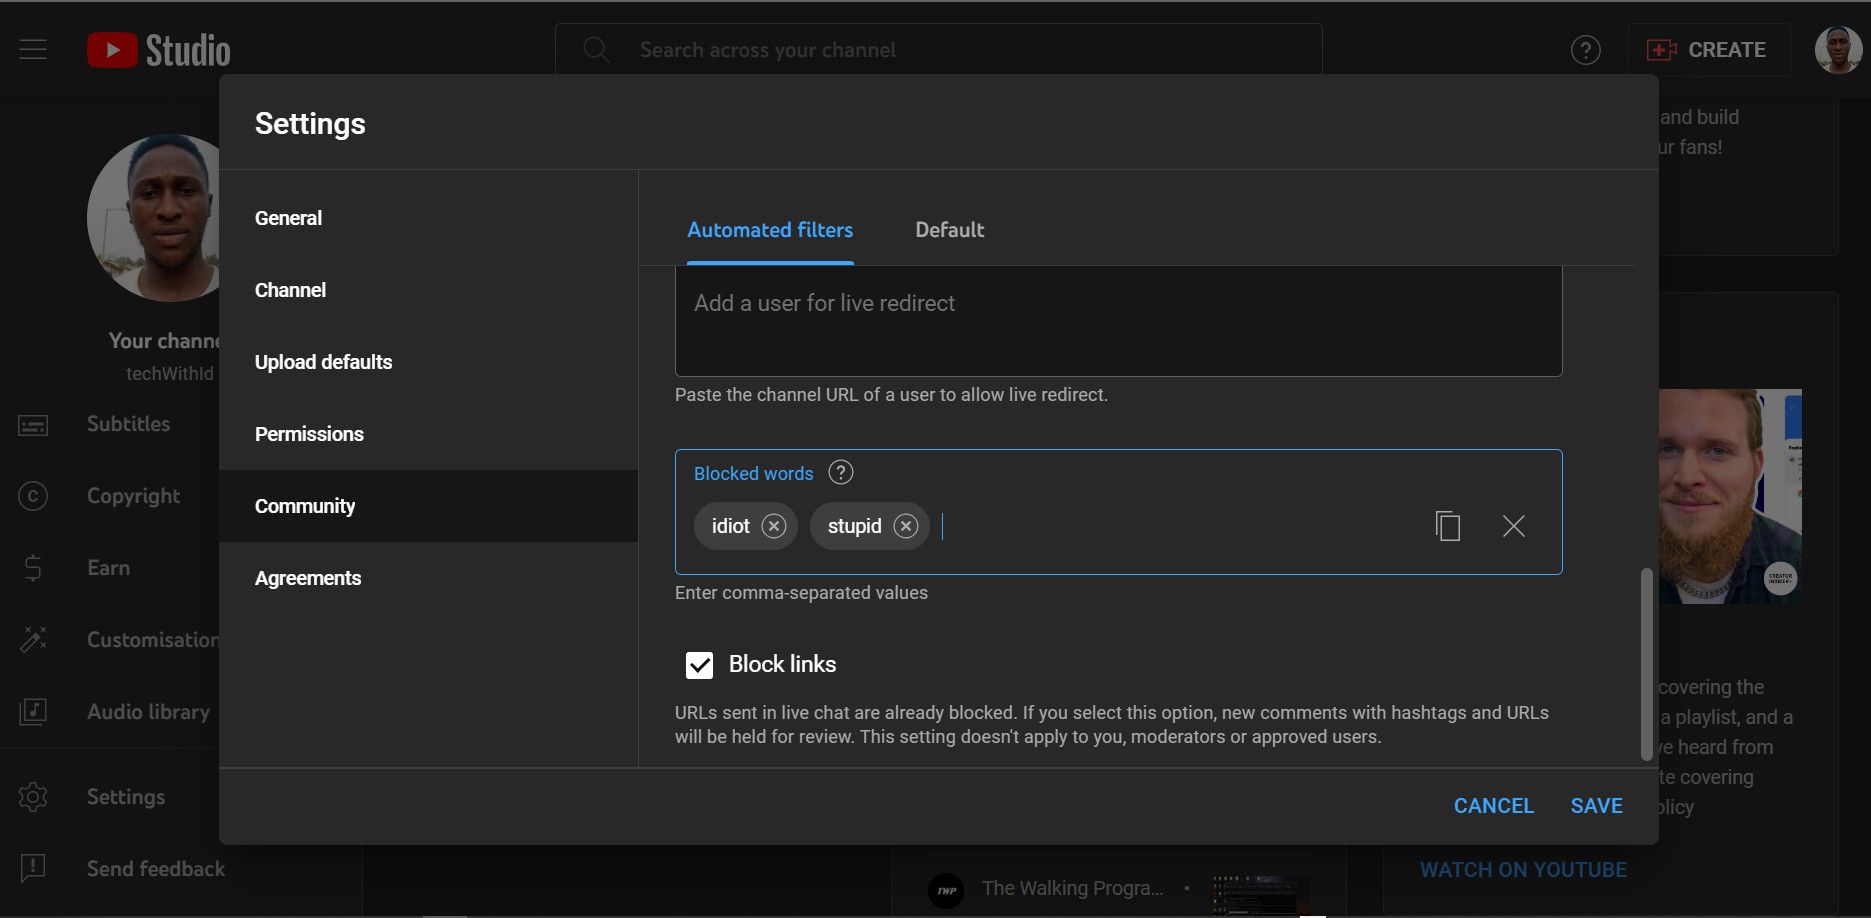Uncheck the Block links checkbox
The width and height of the screenshot is (1871, 918).
pyautogui.click(x=699, y=665)
